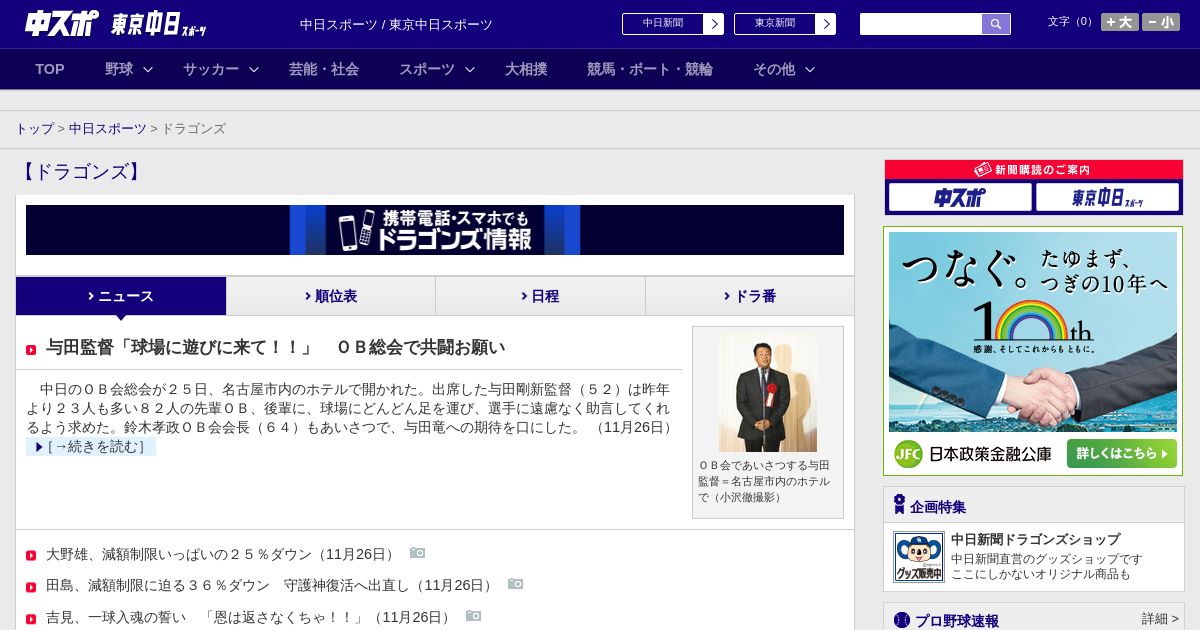Open the スポーツ navigation menu
Image resolution: width=1200 pixels, height=630 pixels.
tap(427, 69)
